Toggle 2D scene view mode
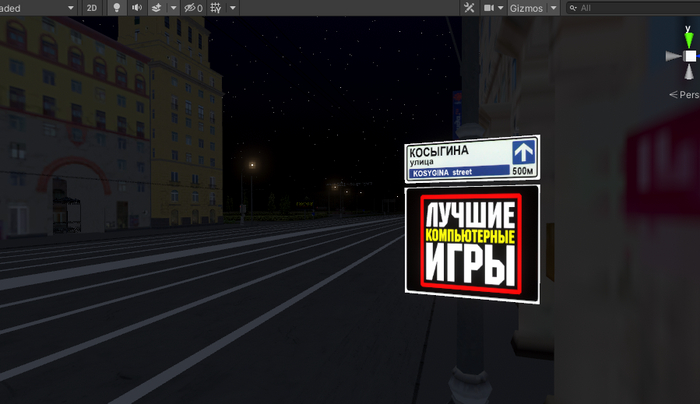This screenshot has height=404, width=700. click(x=92, y=8)
